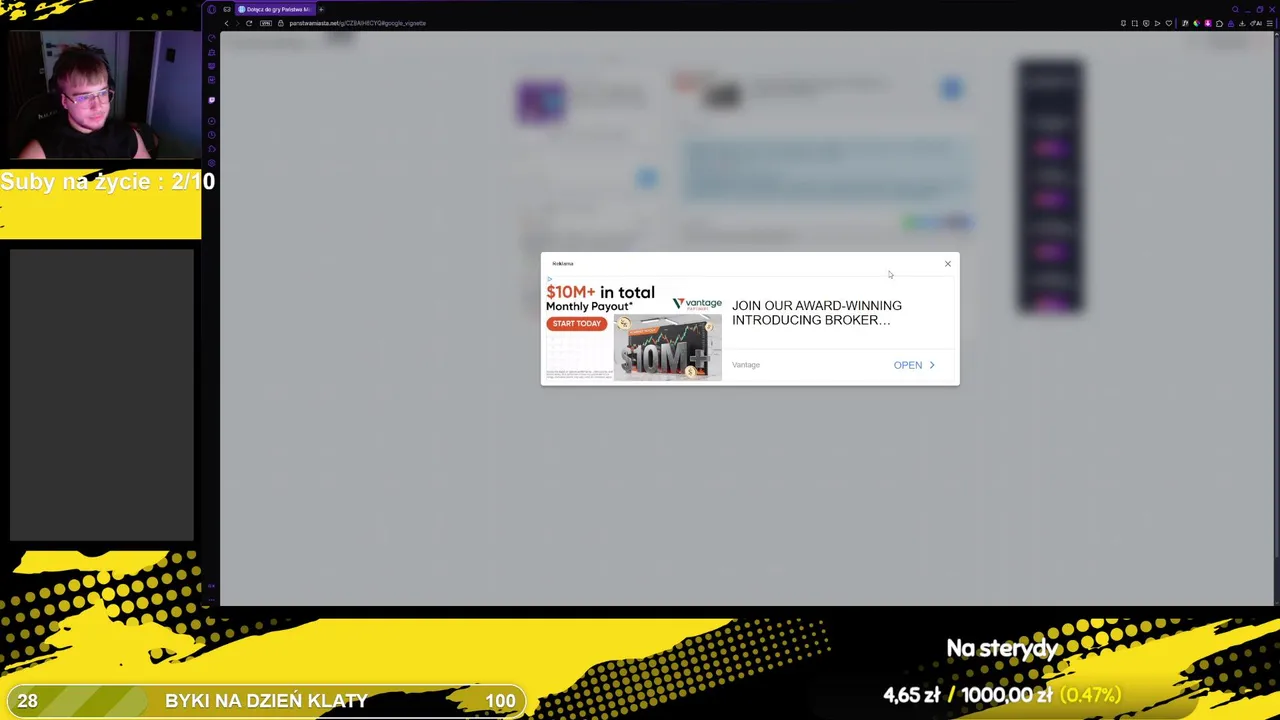Reload the page with refresh icon
This screenshot has width=1280, height=720.
point(249,23)
